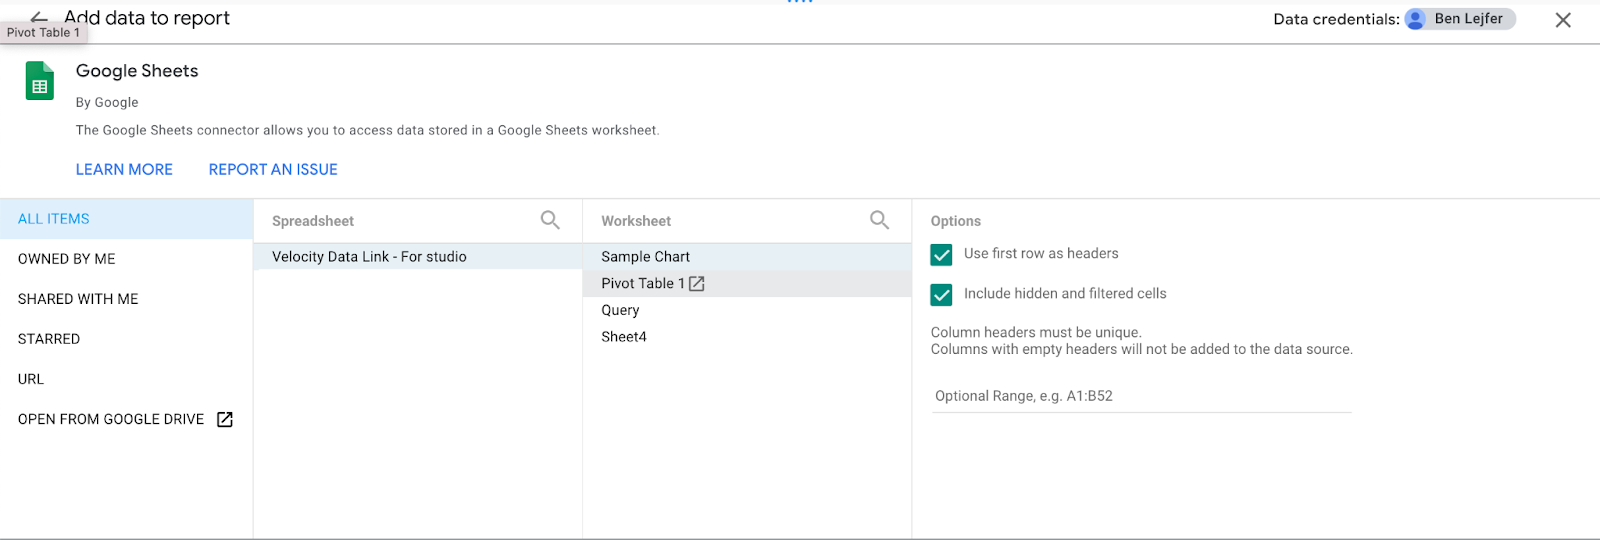Click Report an Issue link
The width and height of the screenshot is (1600, 540).
click(273, 170)
